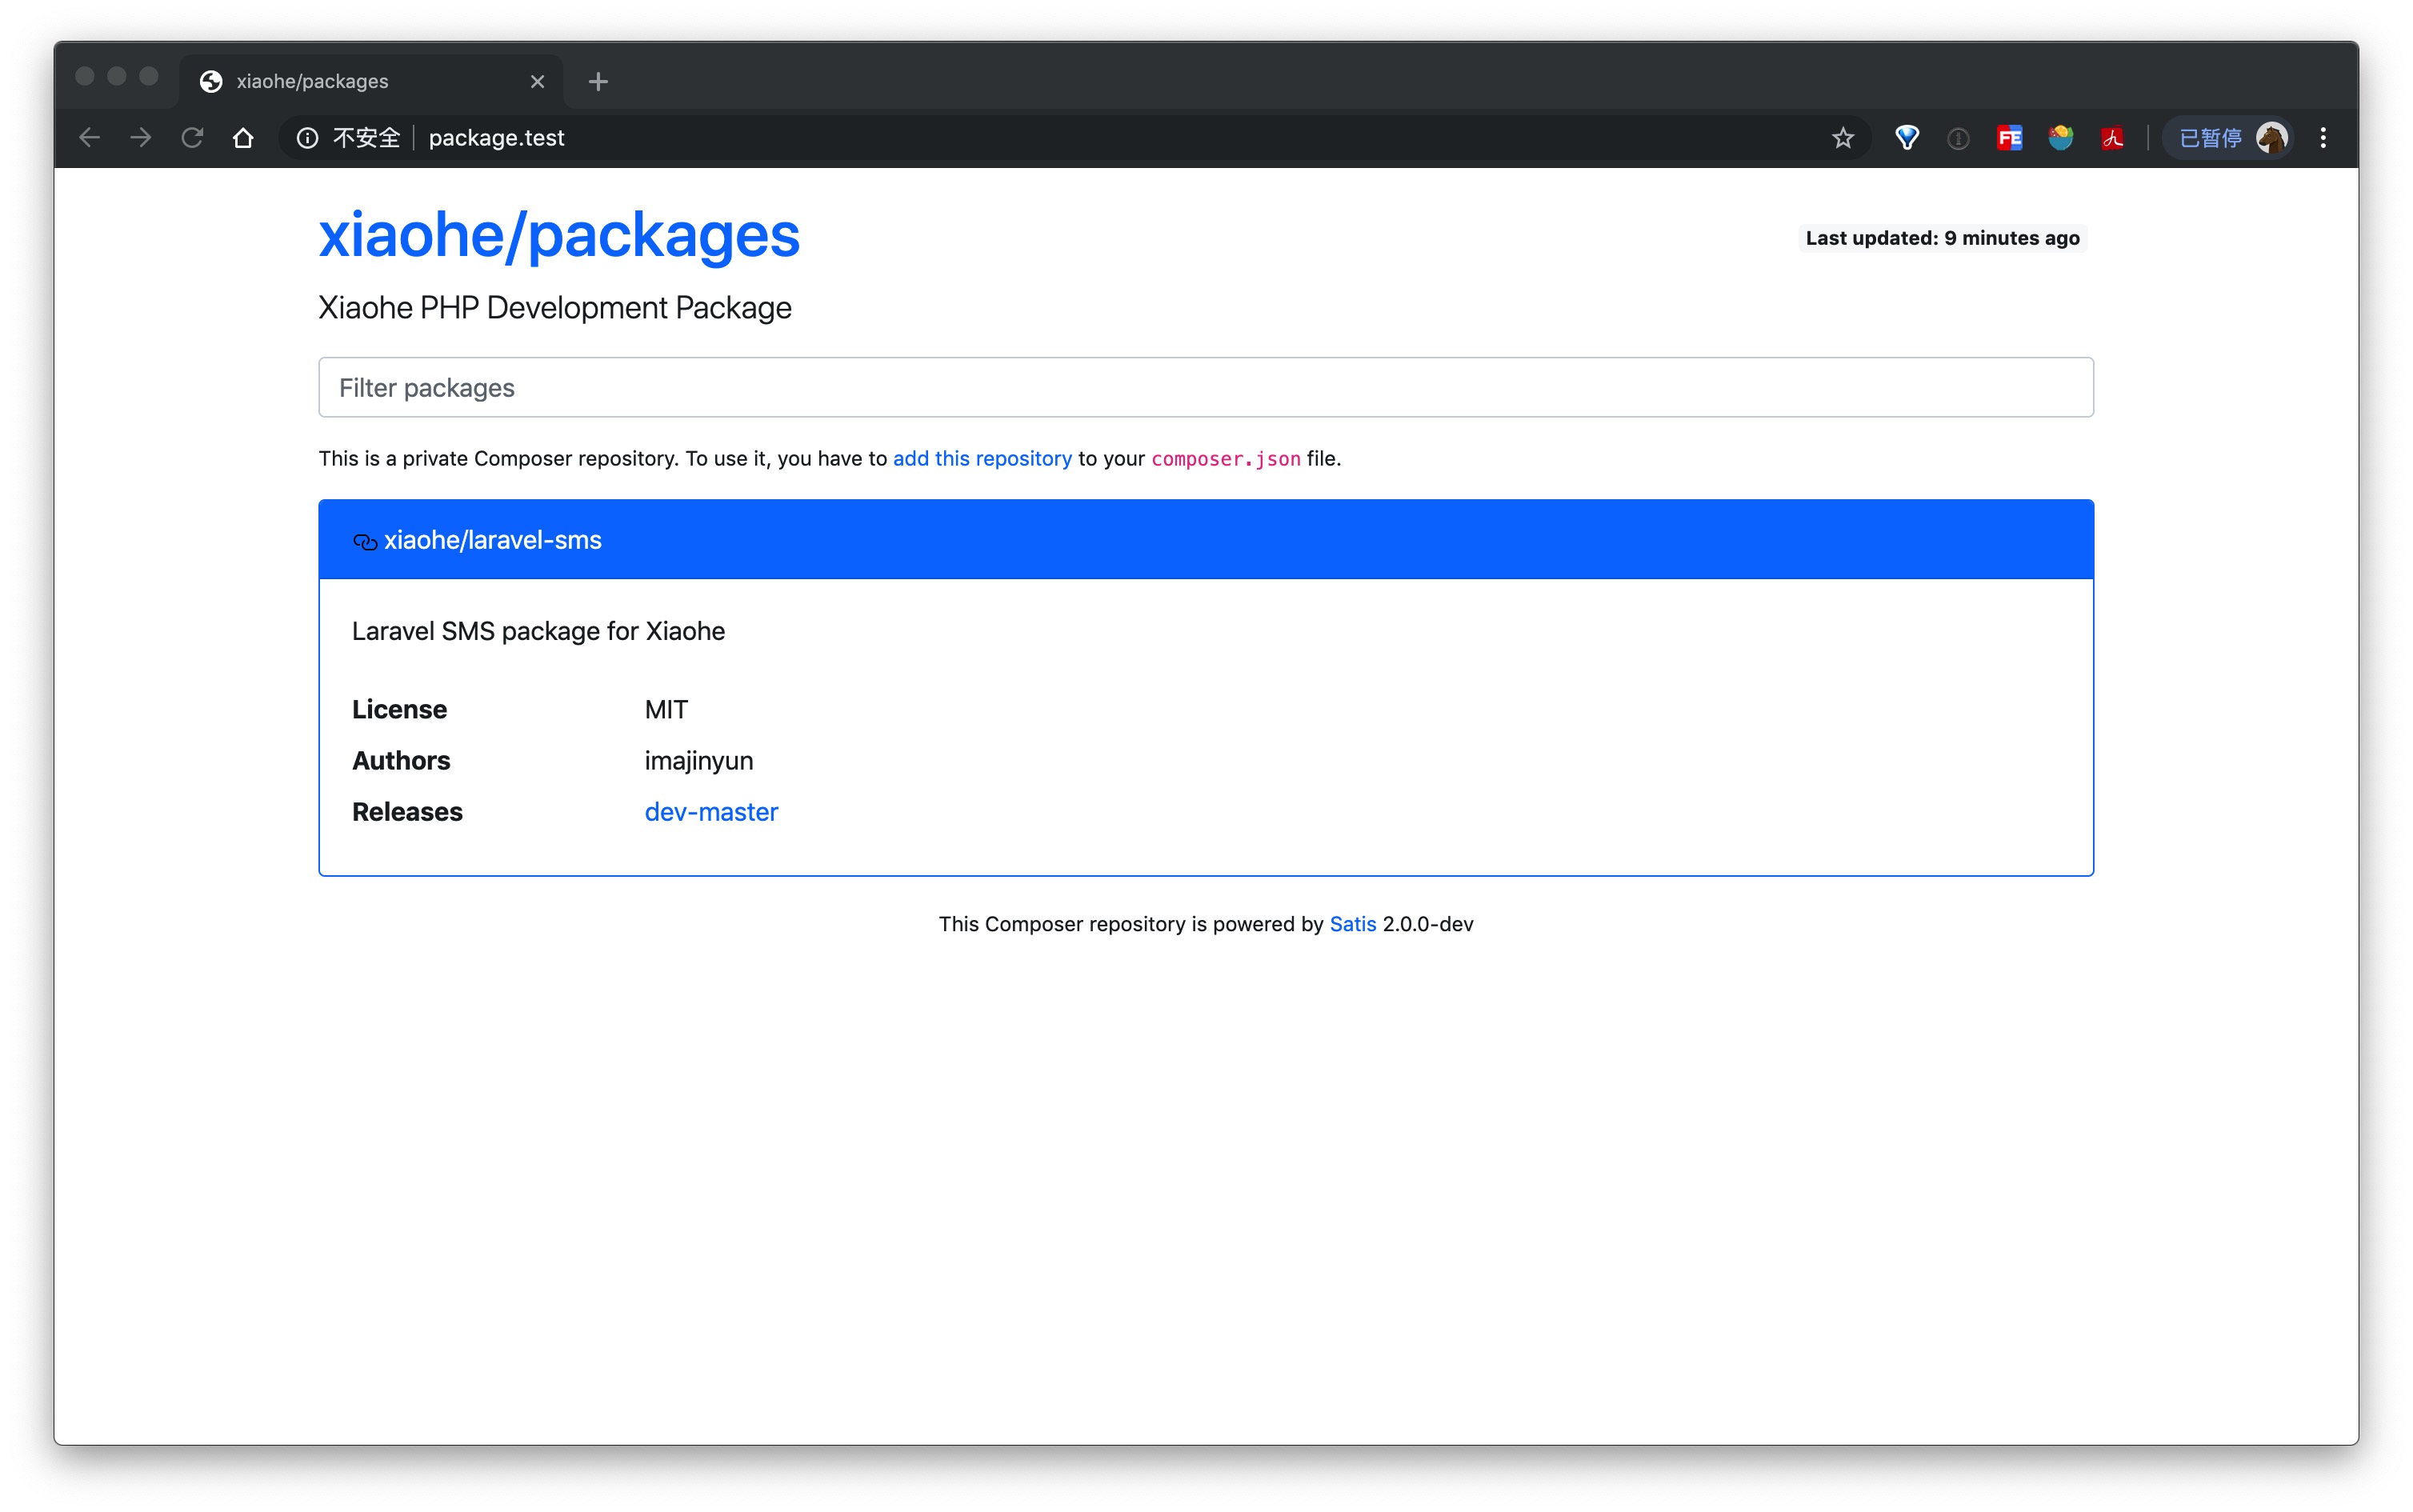The width and height of the screenshot is (2413, 1512).
Task: Click the License label
Action: [x=399, y=709]
